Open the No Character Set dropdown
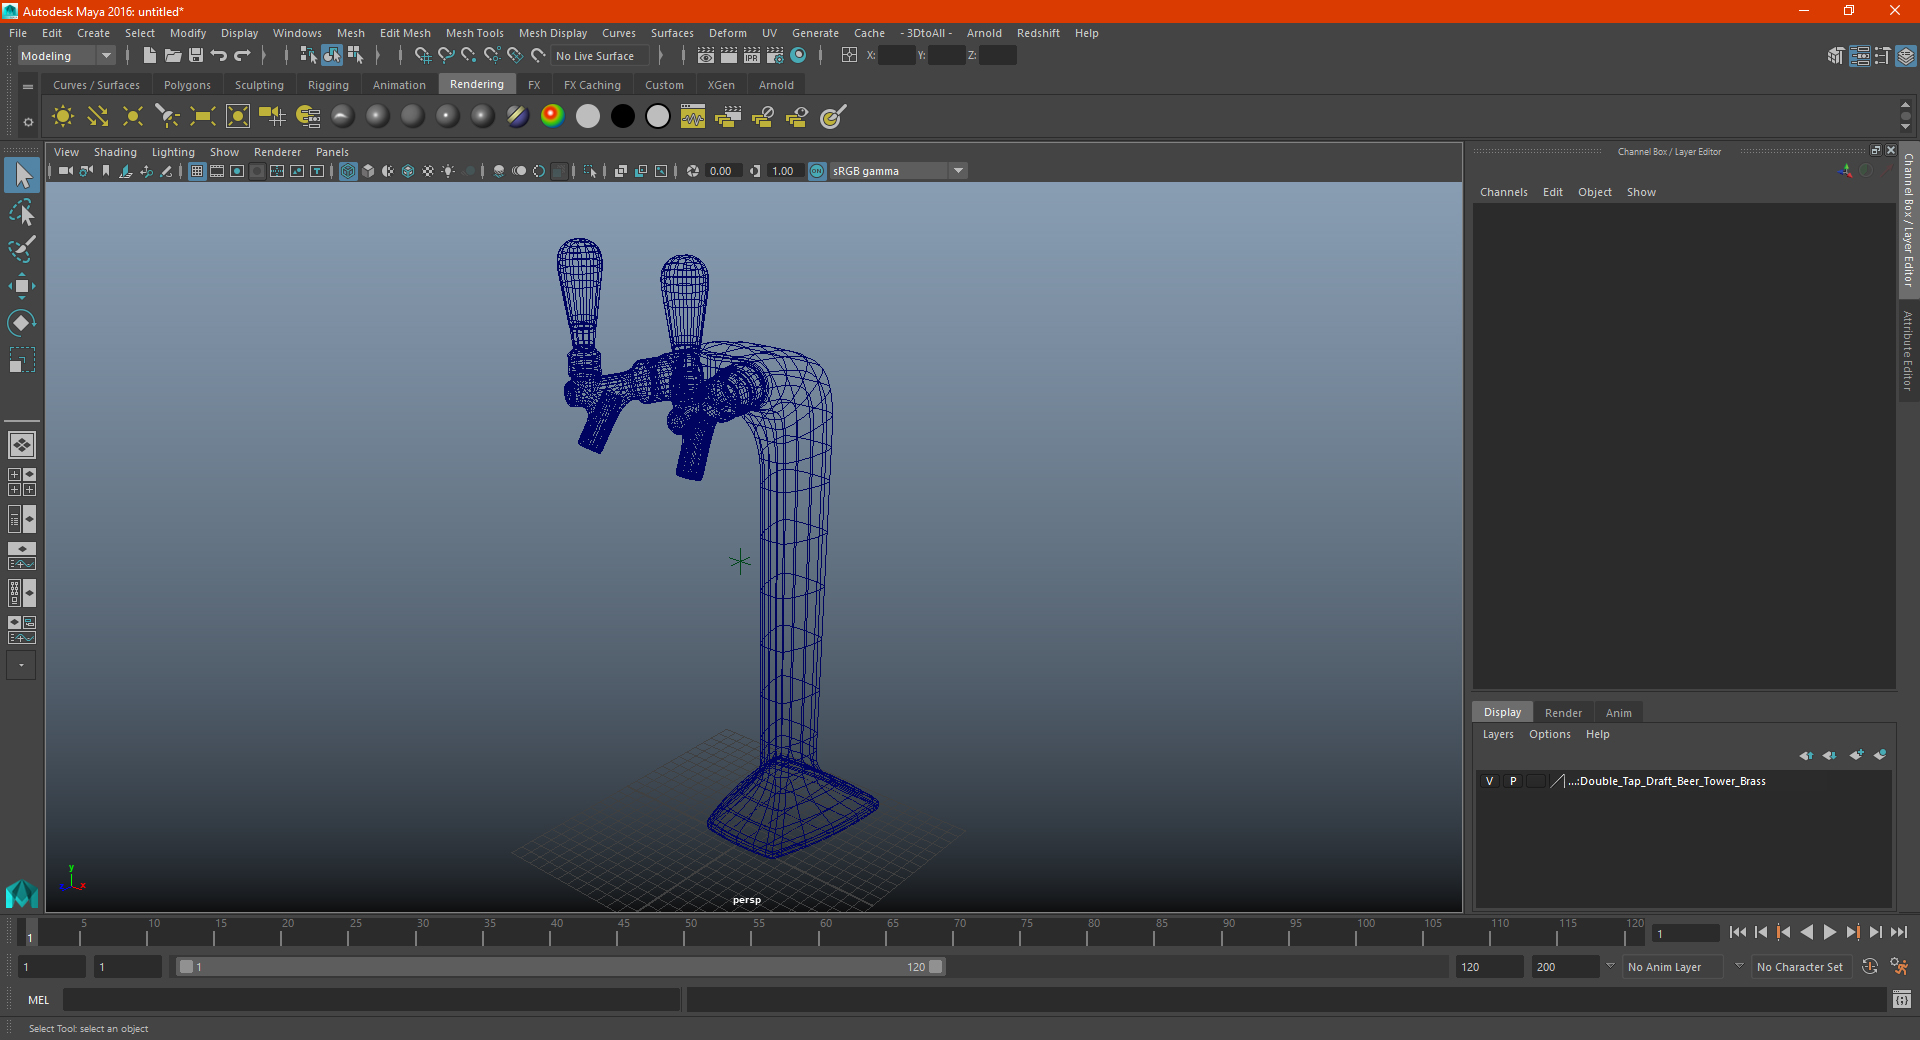The height and width of the screenshot is (1040, 1920). point(1800,967)
